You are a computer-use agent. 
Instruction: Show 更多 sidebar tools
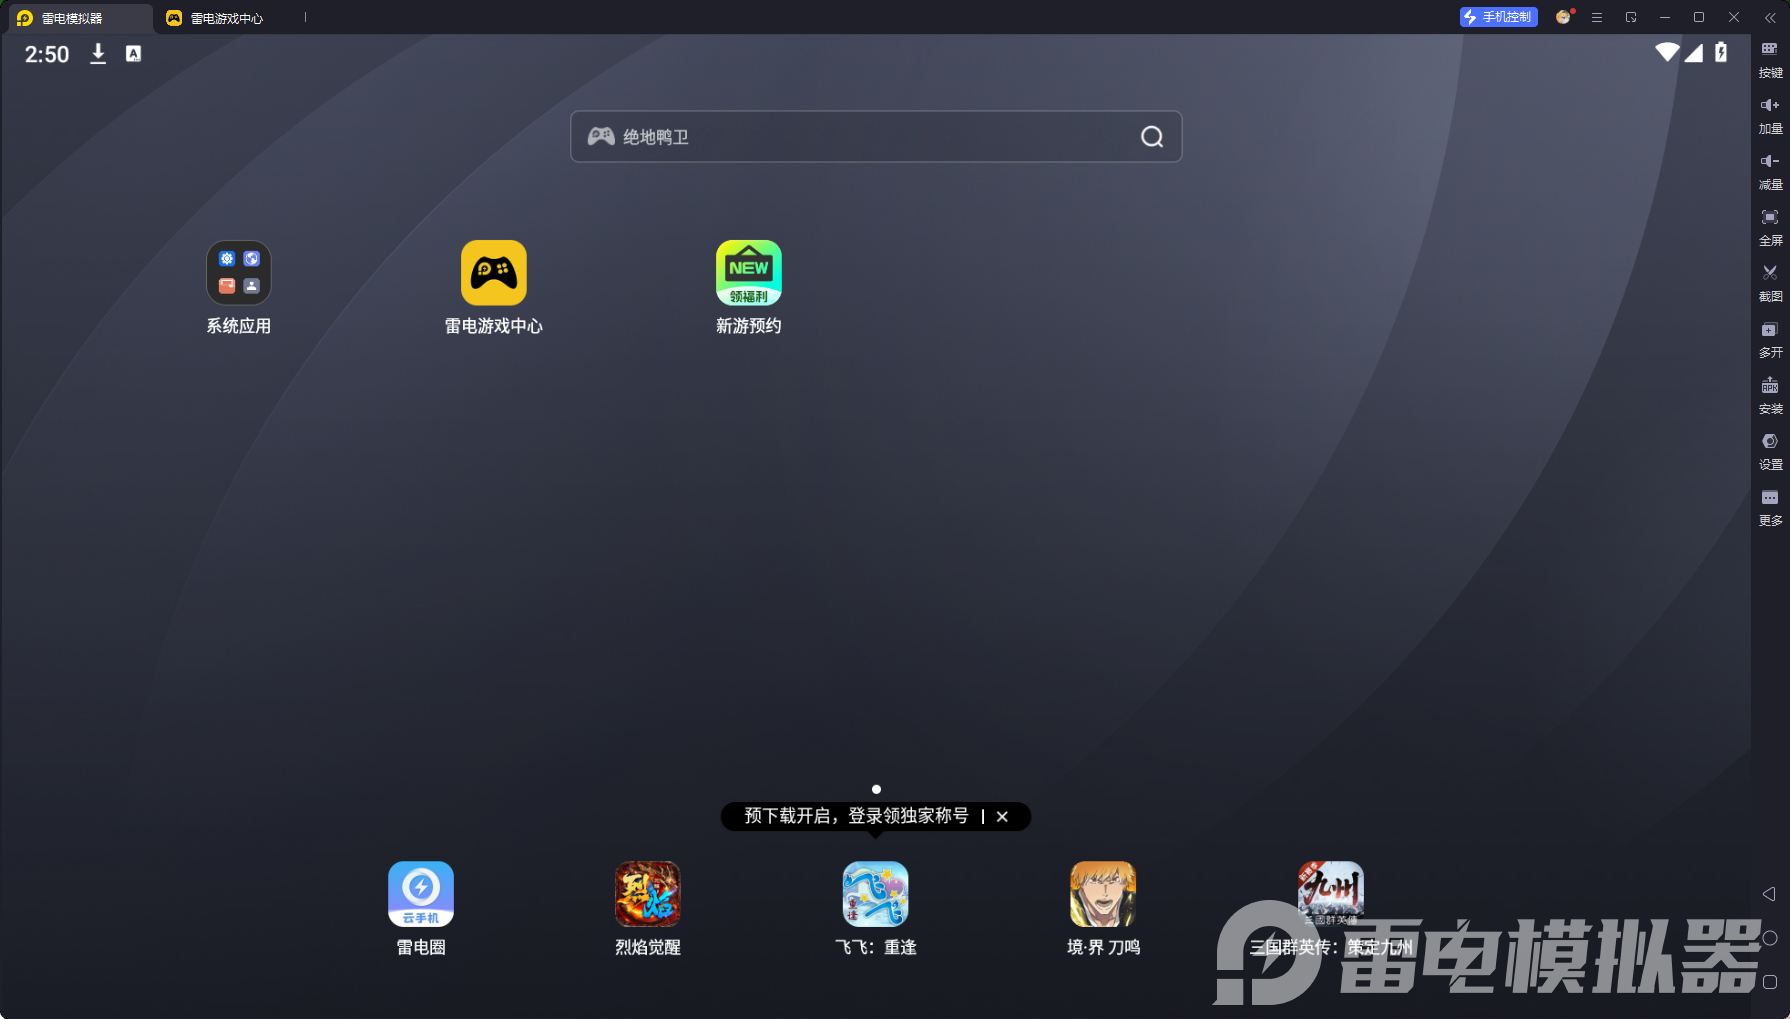point(1770,508)
